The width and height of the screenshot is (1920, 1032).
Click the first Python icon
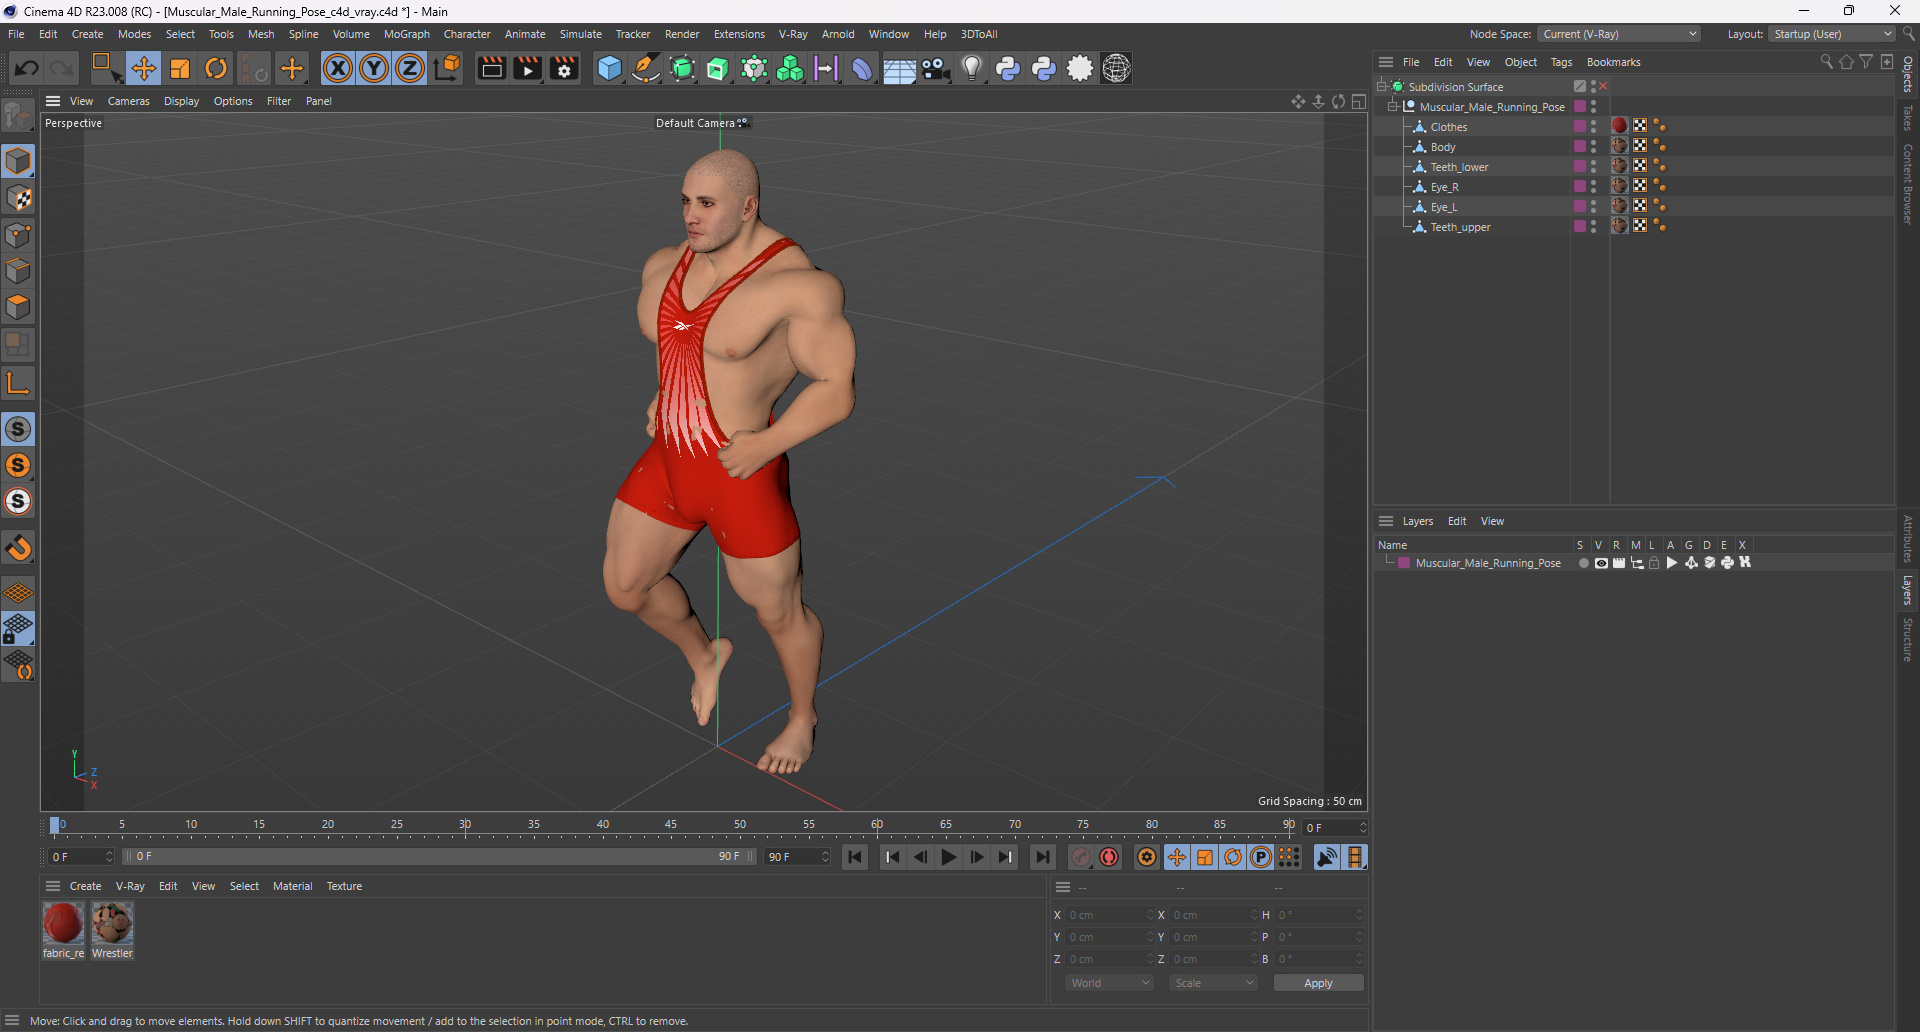click(x=1008, y=68)
